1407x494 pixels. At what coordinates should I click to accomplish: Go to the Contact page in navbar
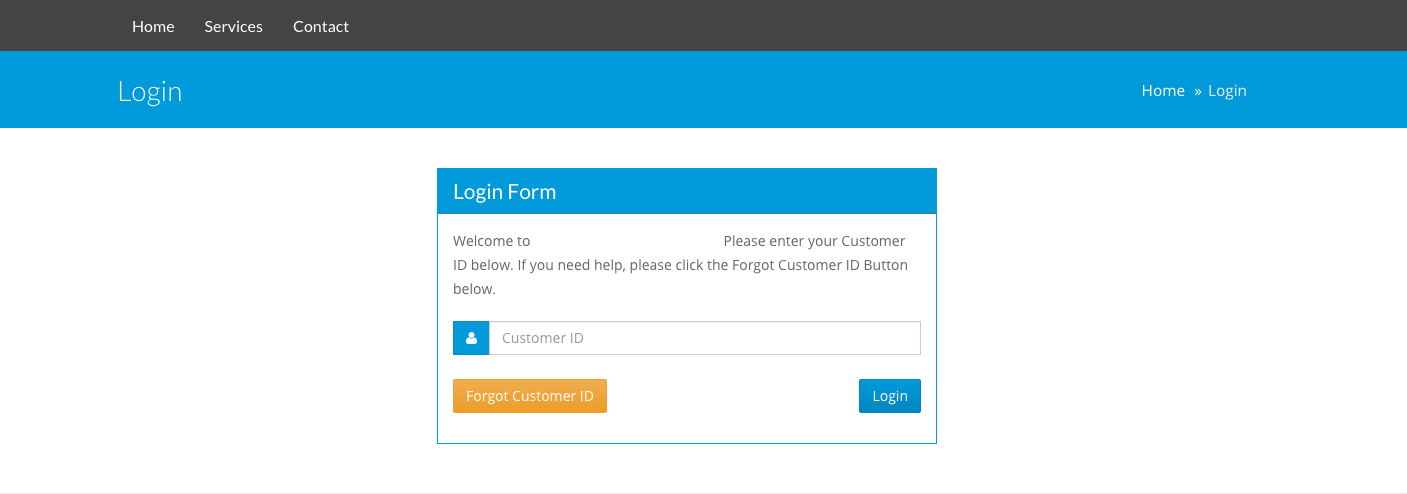click(321, 26)
